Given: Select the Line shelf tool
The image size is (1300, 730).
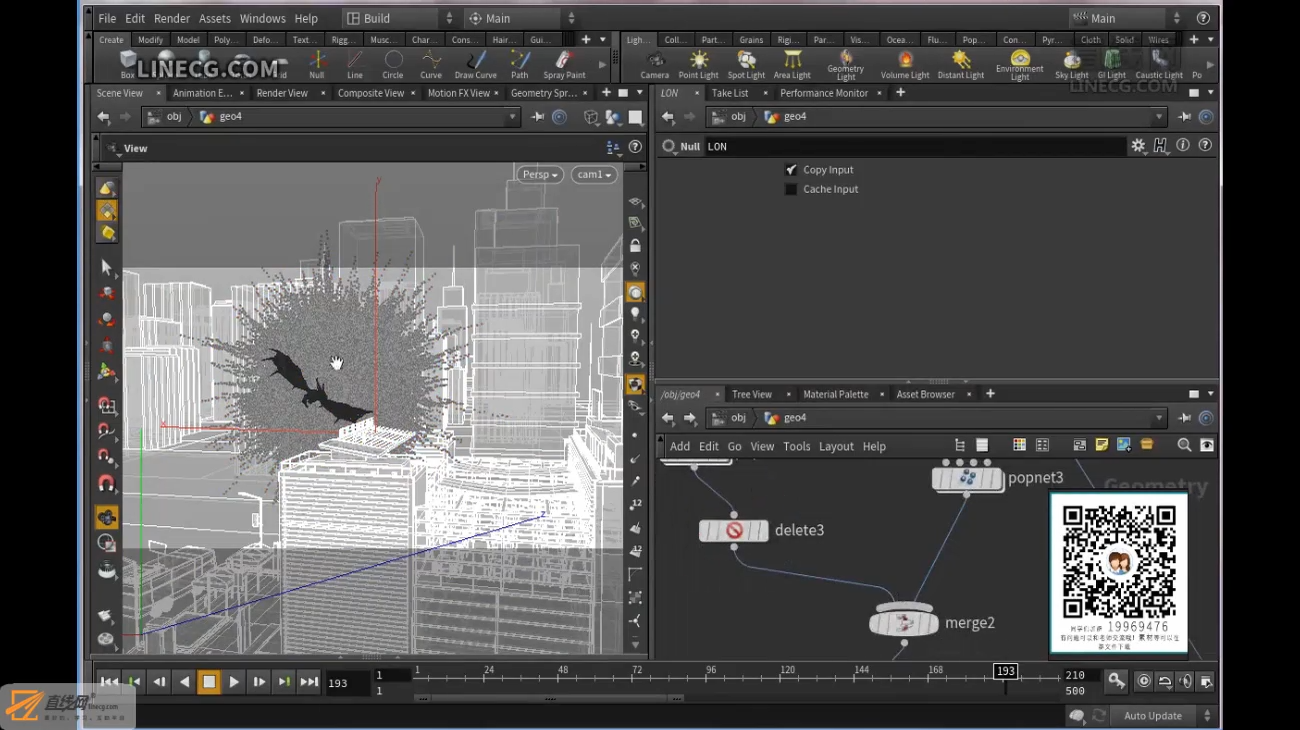Looking at the screenshot, I should point(355,65).
